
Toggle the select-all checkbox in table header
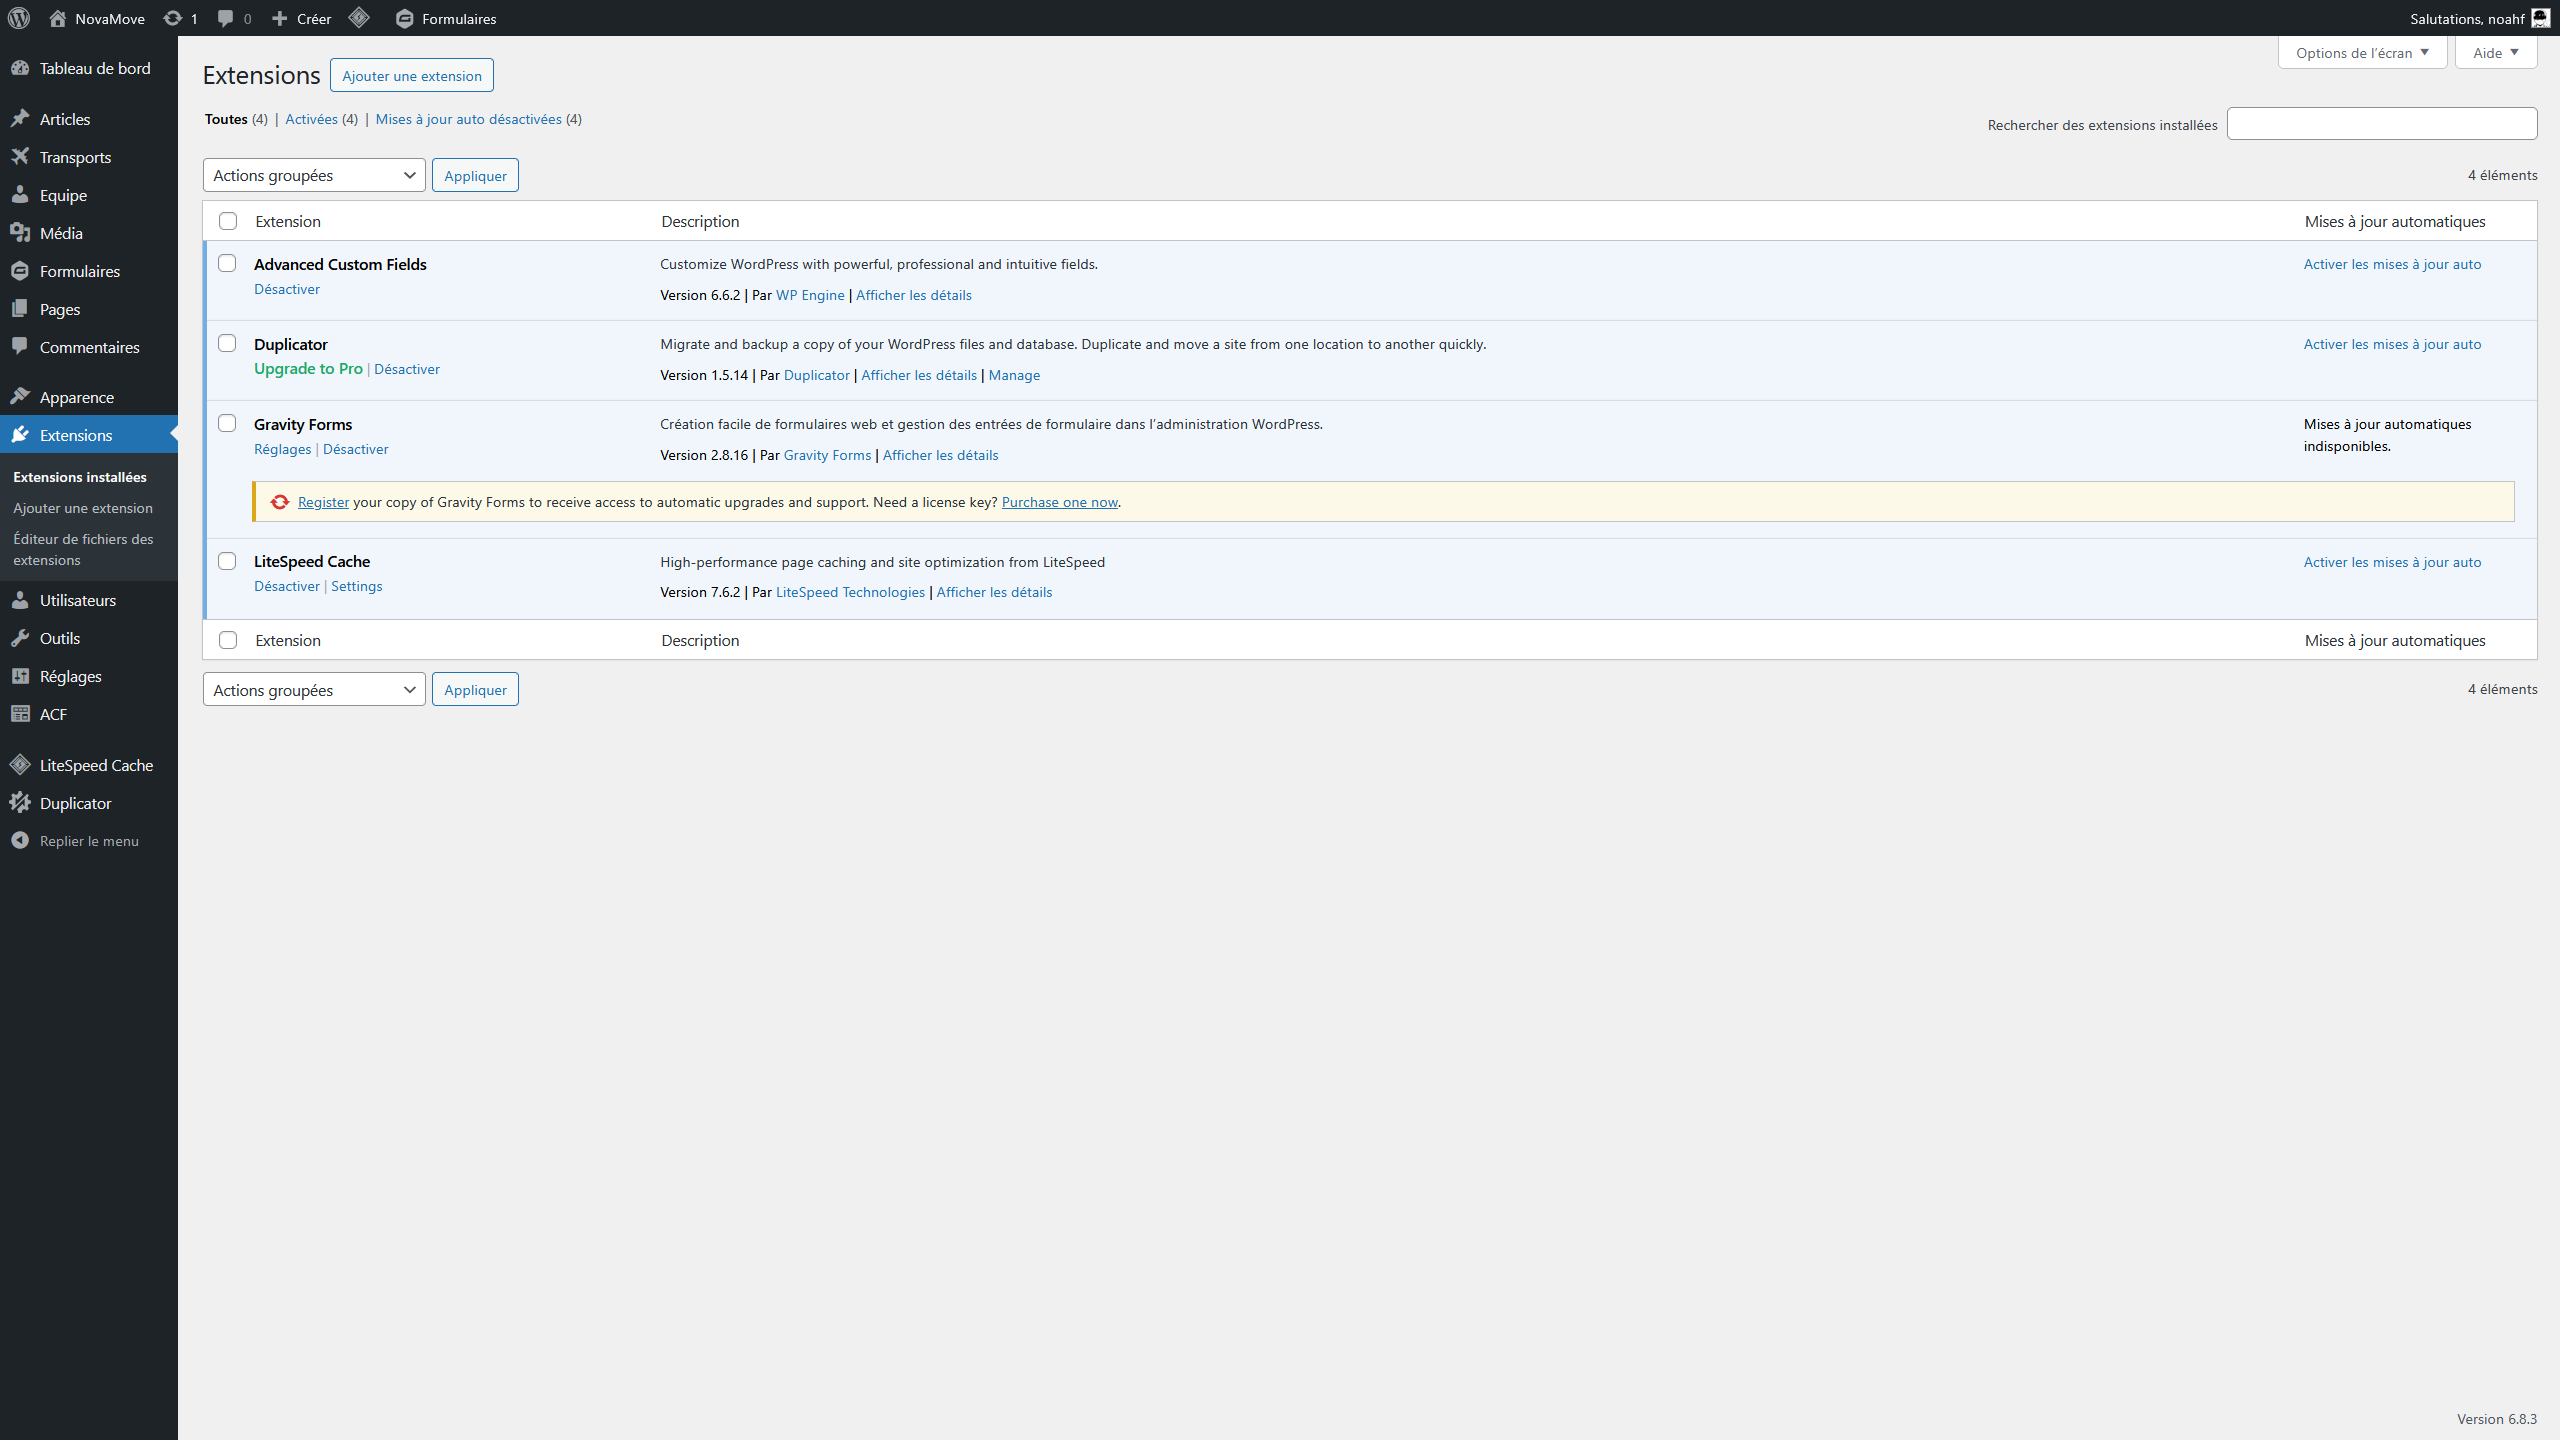228,221
